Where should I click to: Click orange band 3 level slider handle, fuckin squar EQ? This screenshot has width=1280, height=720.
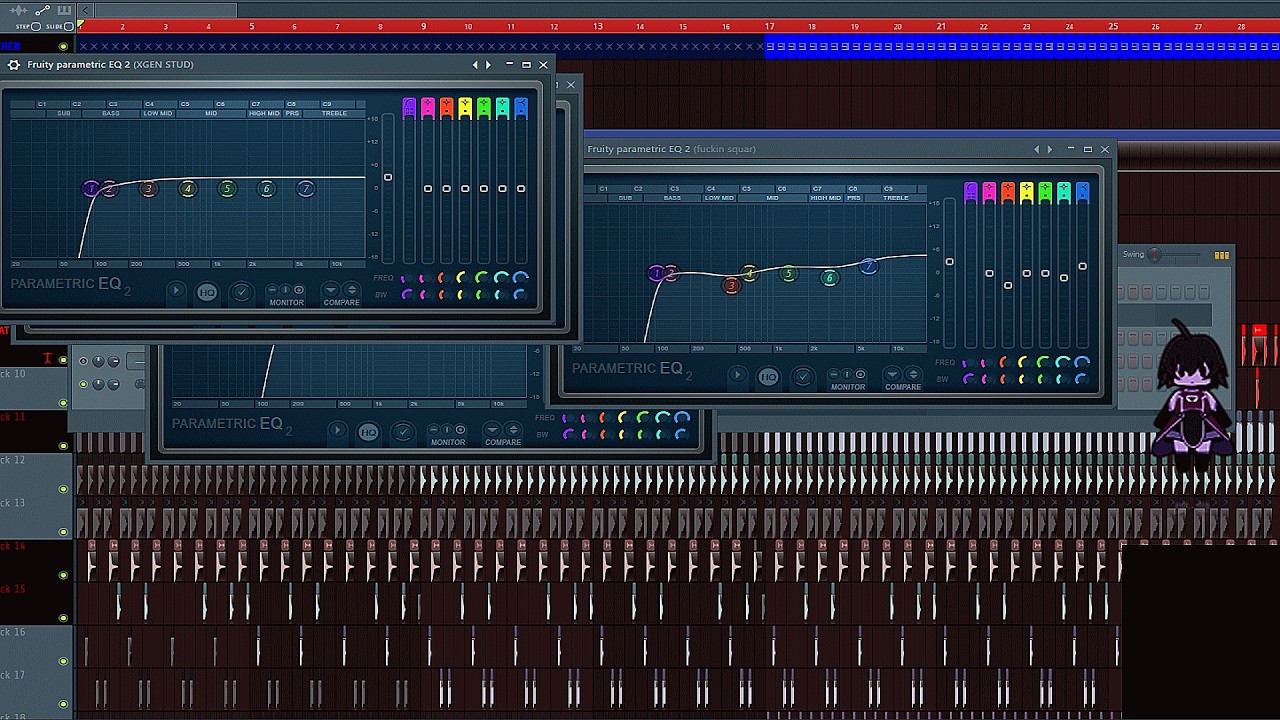click(1008, 286)
